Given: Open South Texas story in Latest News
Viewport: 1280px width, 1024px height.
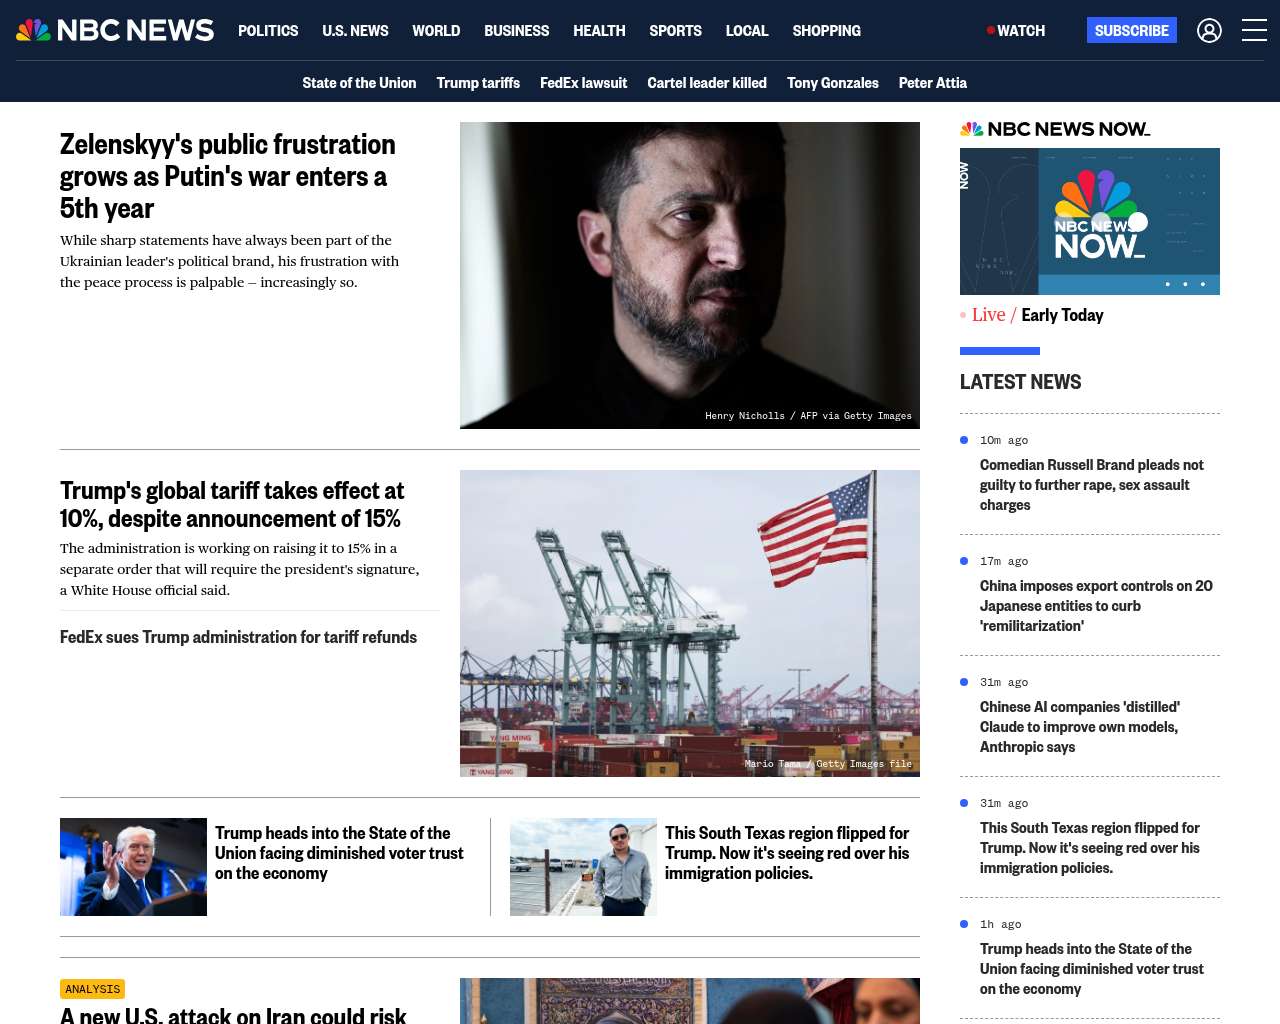Looking at the screenshot, I should 1090,848.
